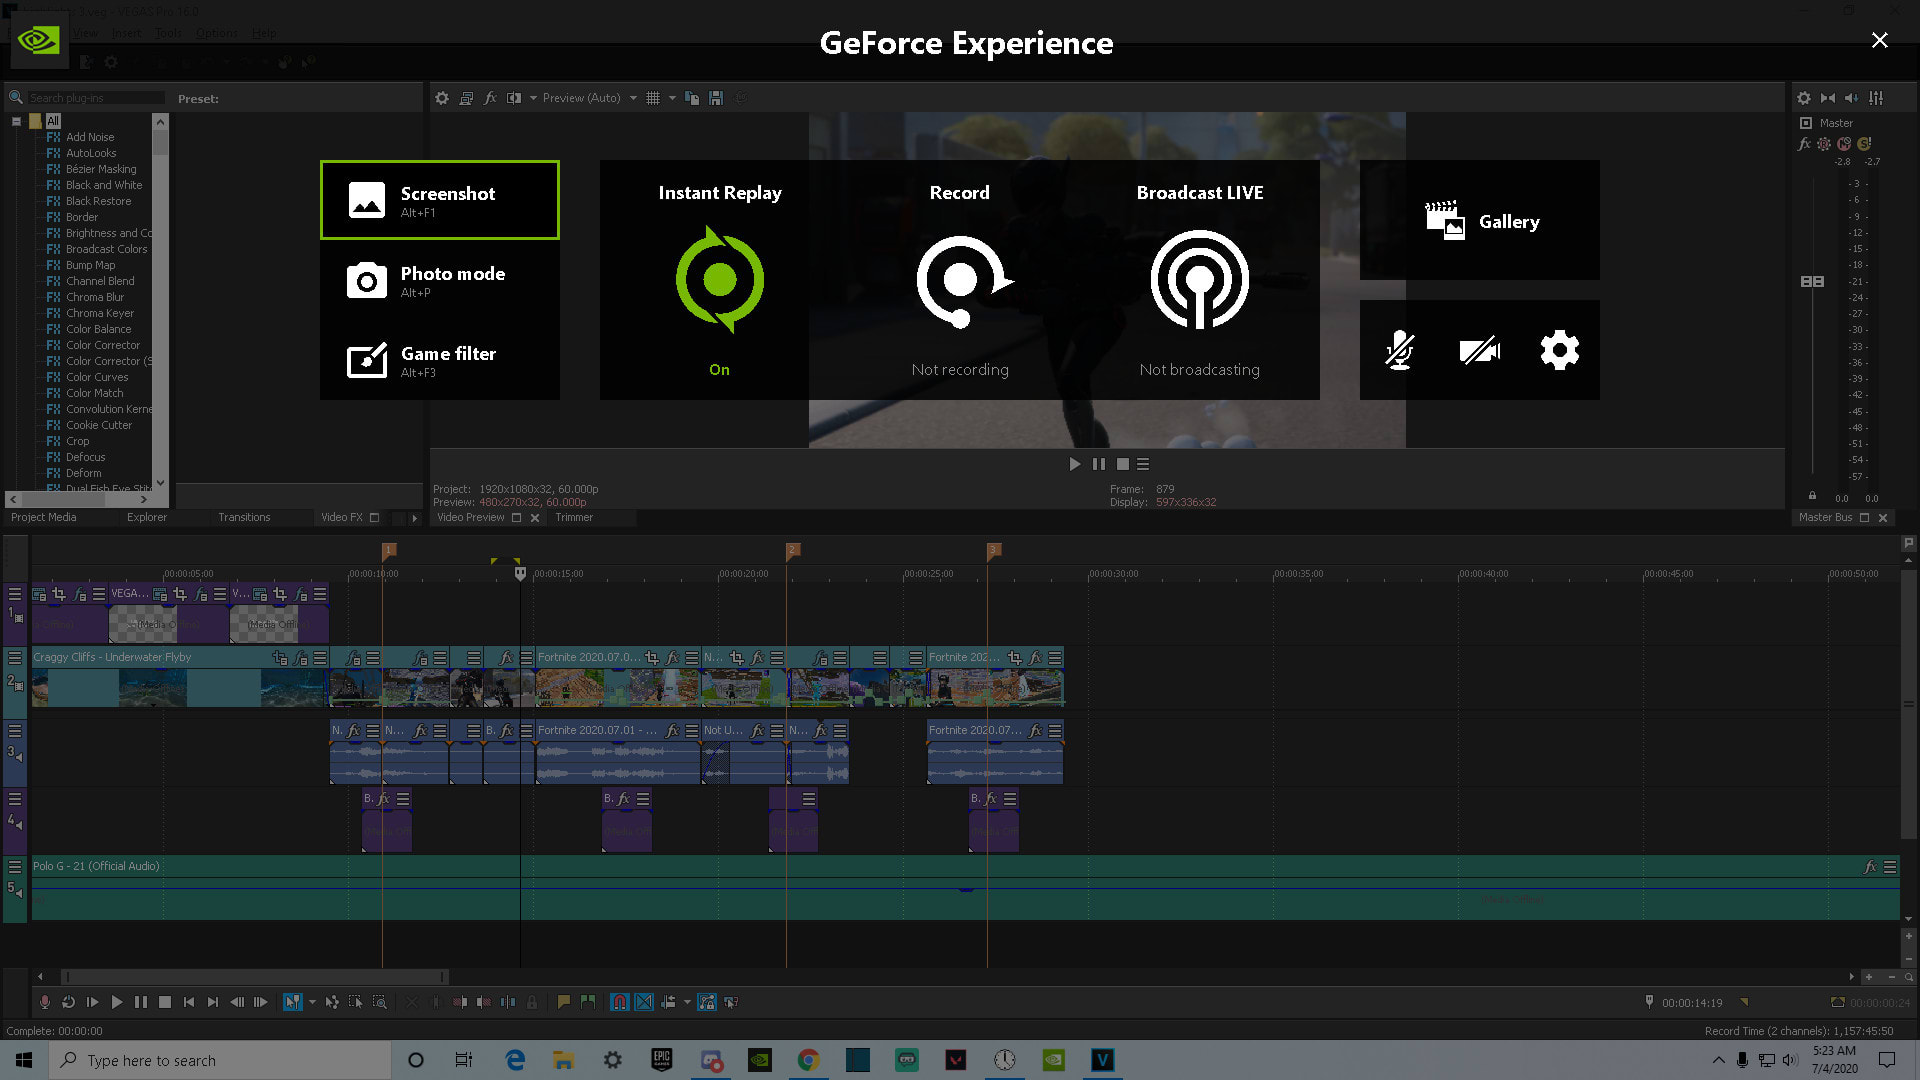The image size is (1920, 1080).
Task: Switch to the Explorer tab
Action: pyautogui.click(x=147, y=517)
